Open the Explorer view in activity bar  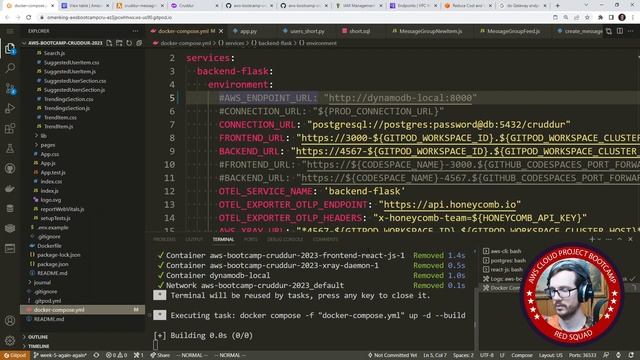[x=10, y=49]
